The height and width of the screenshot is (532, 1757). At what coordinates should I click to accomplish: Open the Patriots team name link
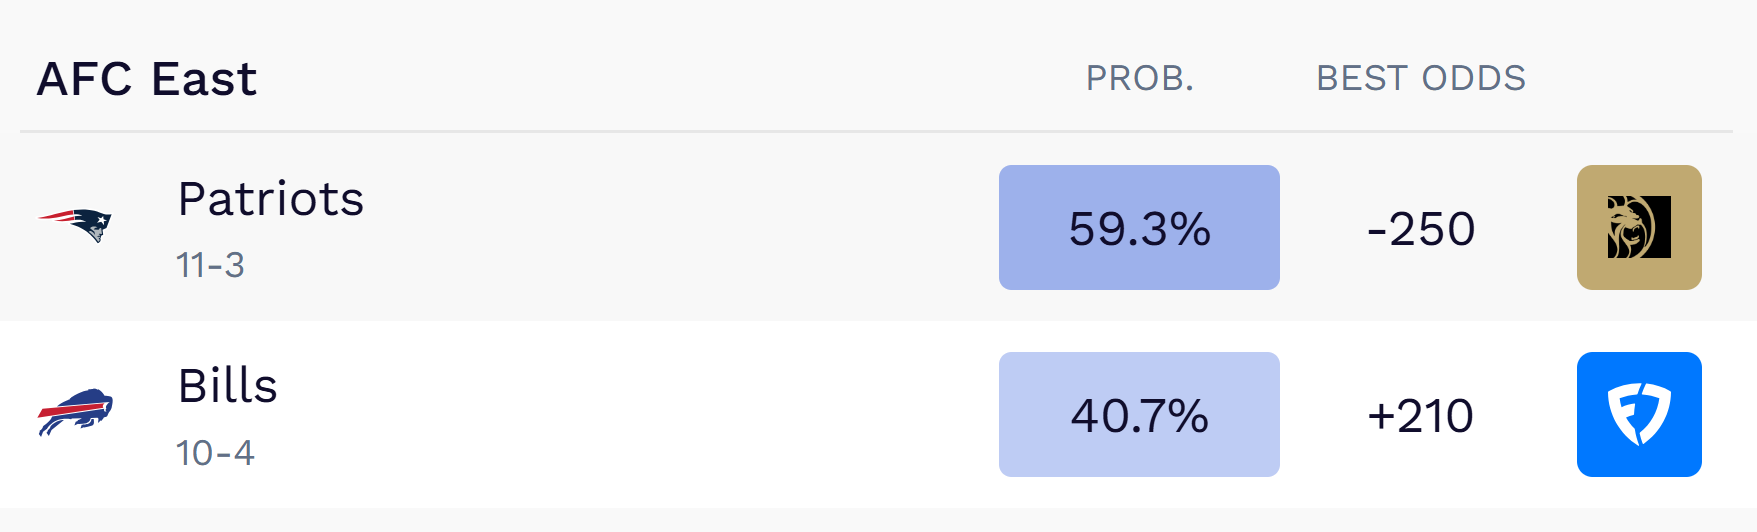pyautogui.click(x=270, y=199)
